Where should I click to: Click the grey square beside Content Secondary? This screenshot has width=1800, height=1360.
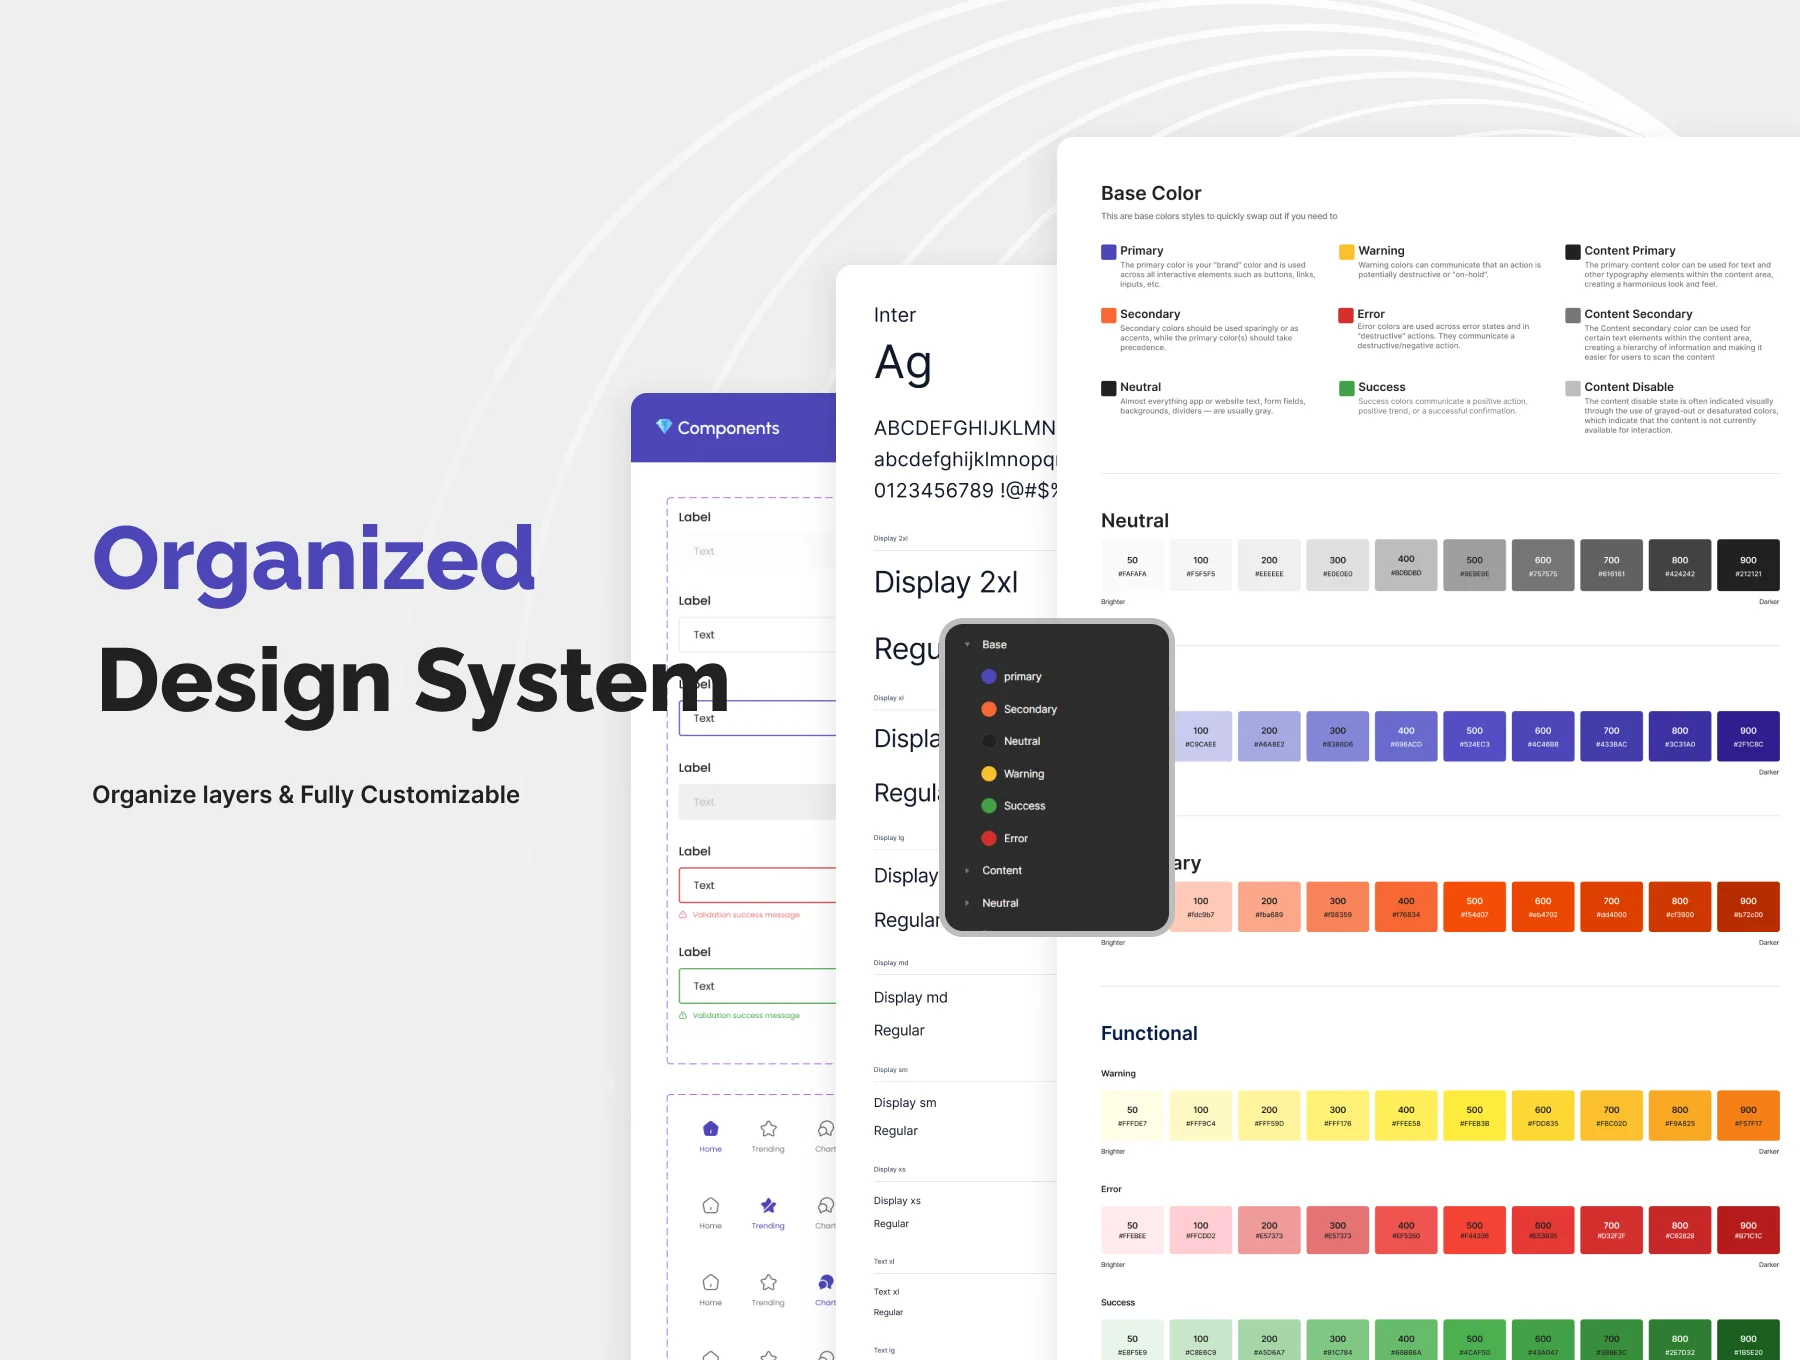[1573, 315]
